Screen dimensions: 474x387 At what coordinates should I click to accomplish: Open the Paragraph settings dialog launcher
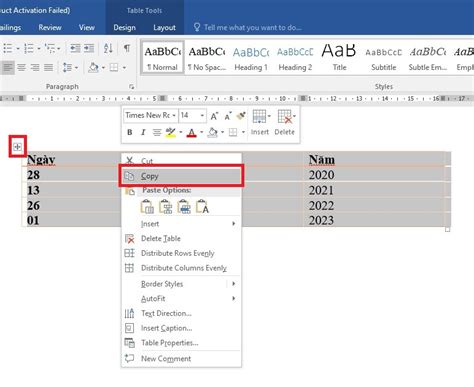[132, 87]
